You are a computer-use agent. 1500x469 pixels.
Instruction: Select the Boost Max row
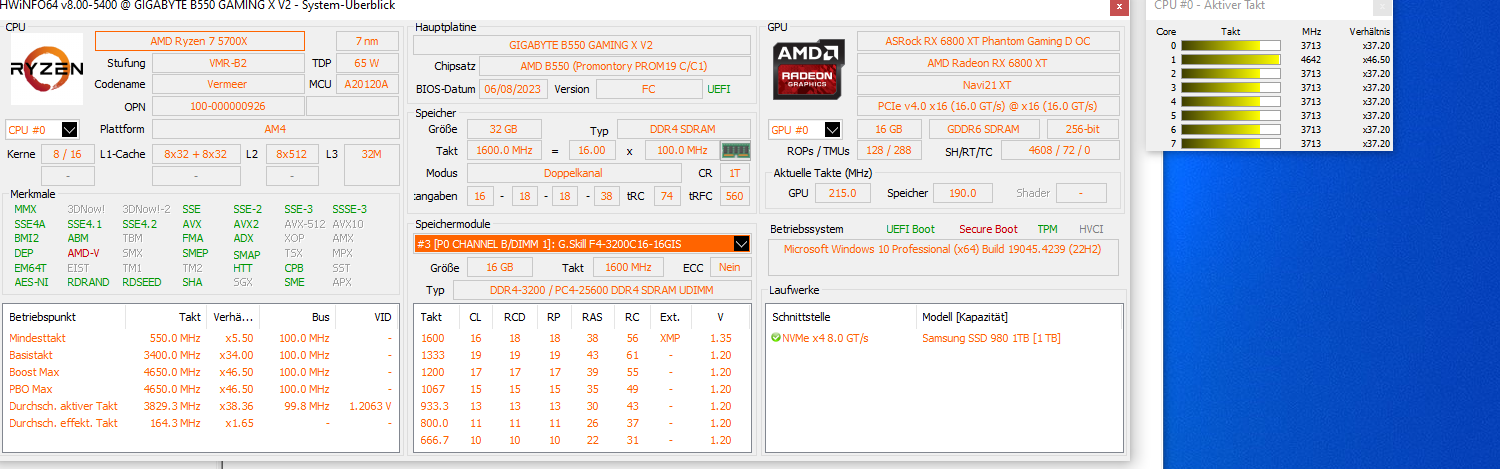pyautogui.click(x=200, y=372)
